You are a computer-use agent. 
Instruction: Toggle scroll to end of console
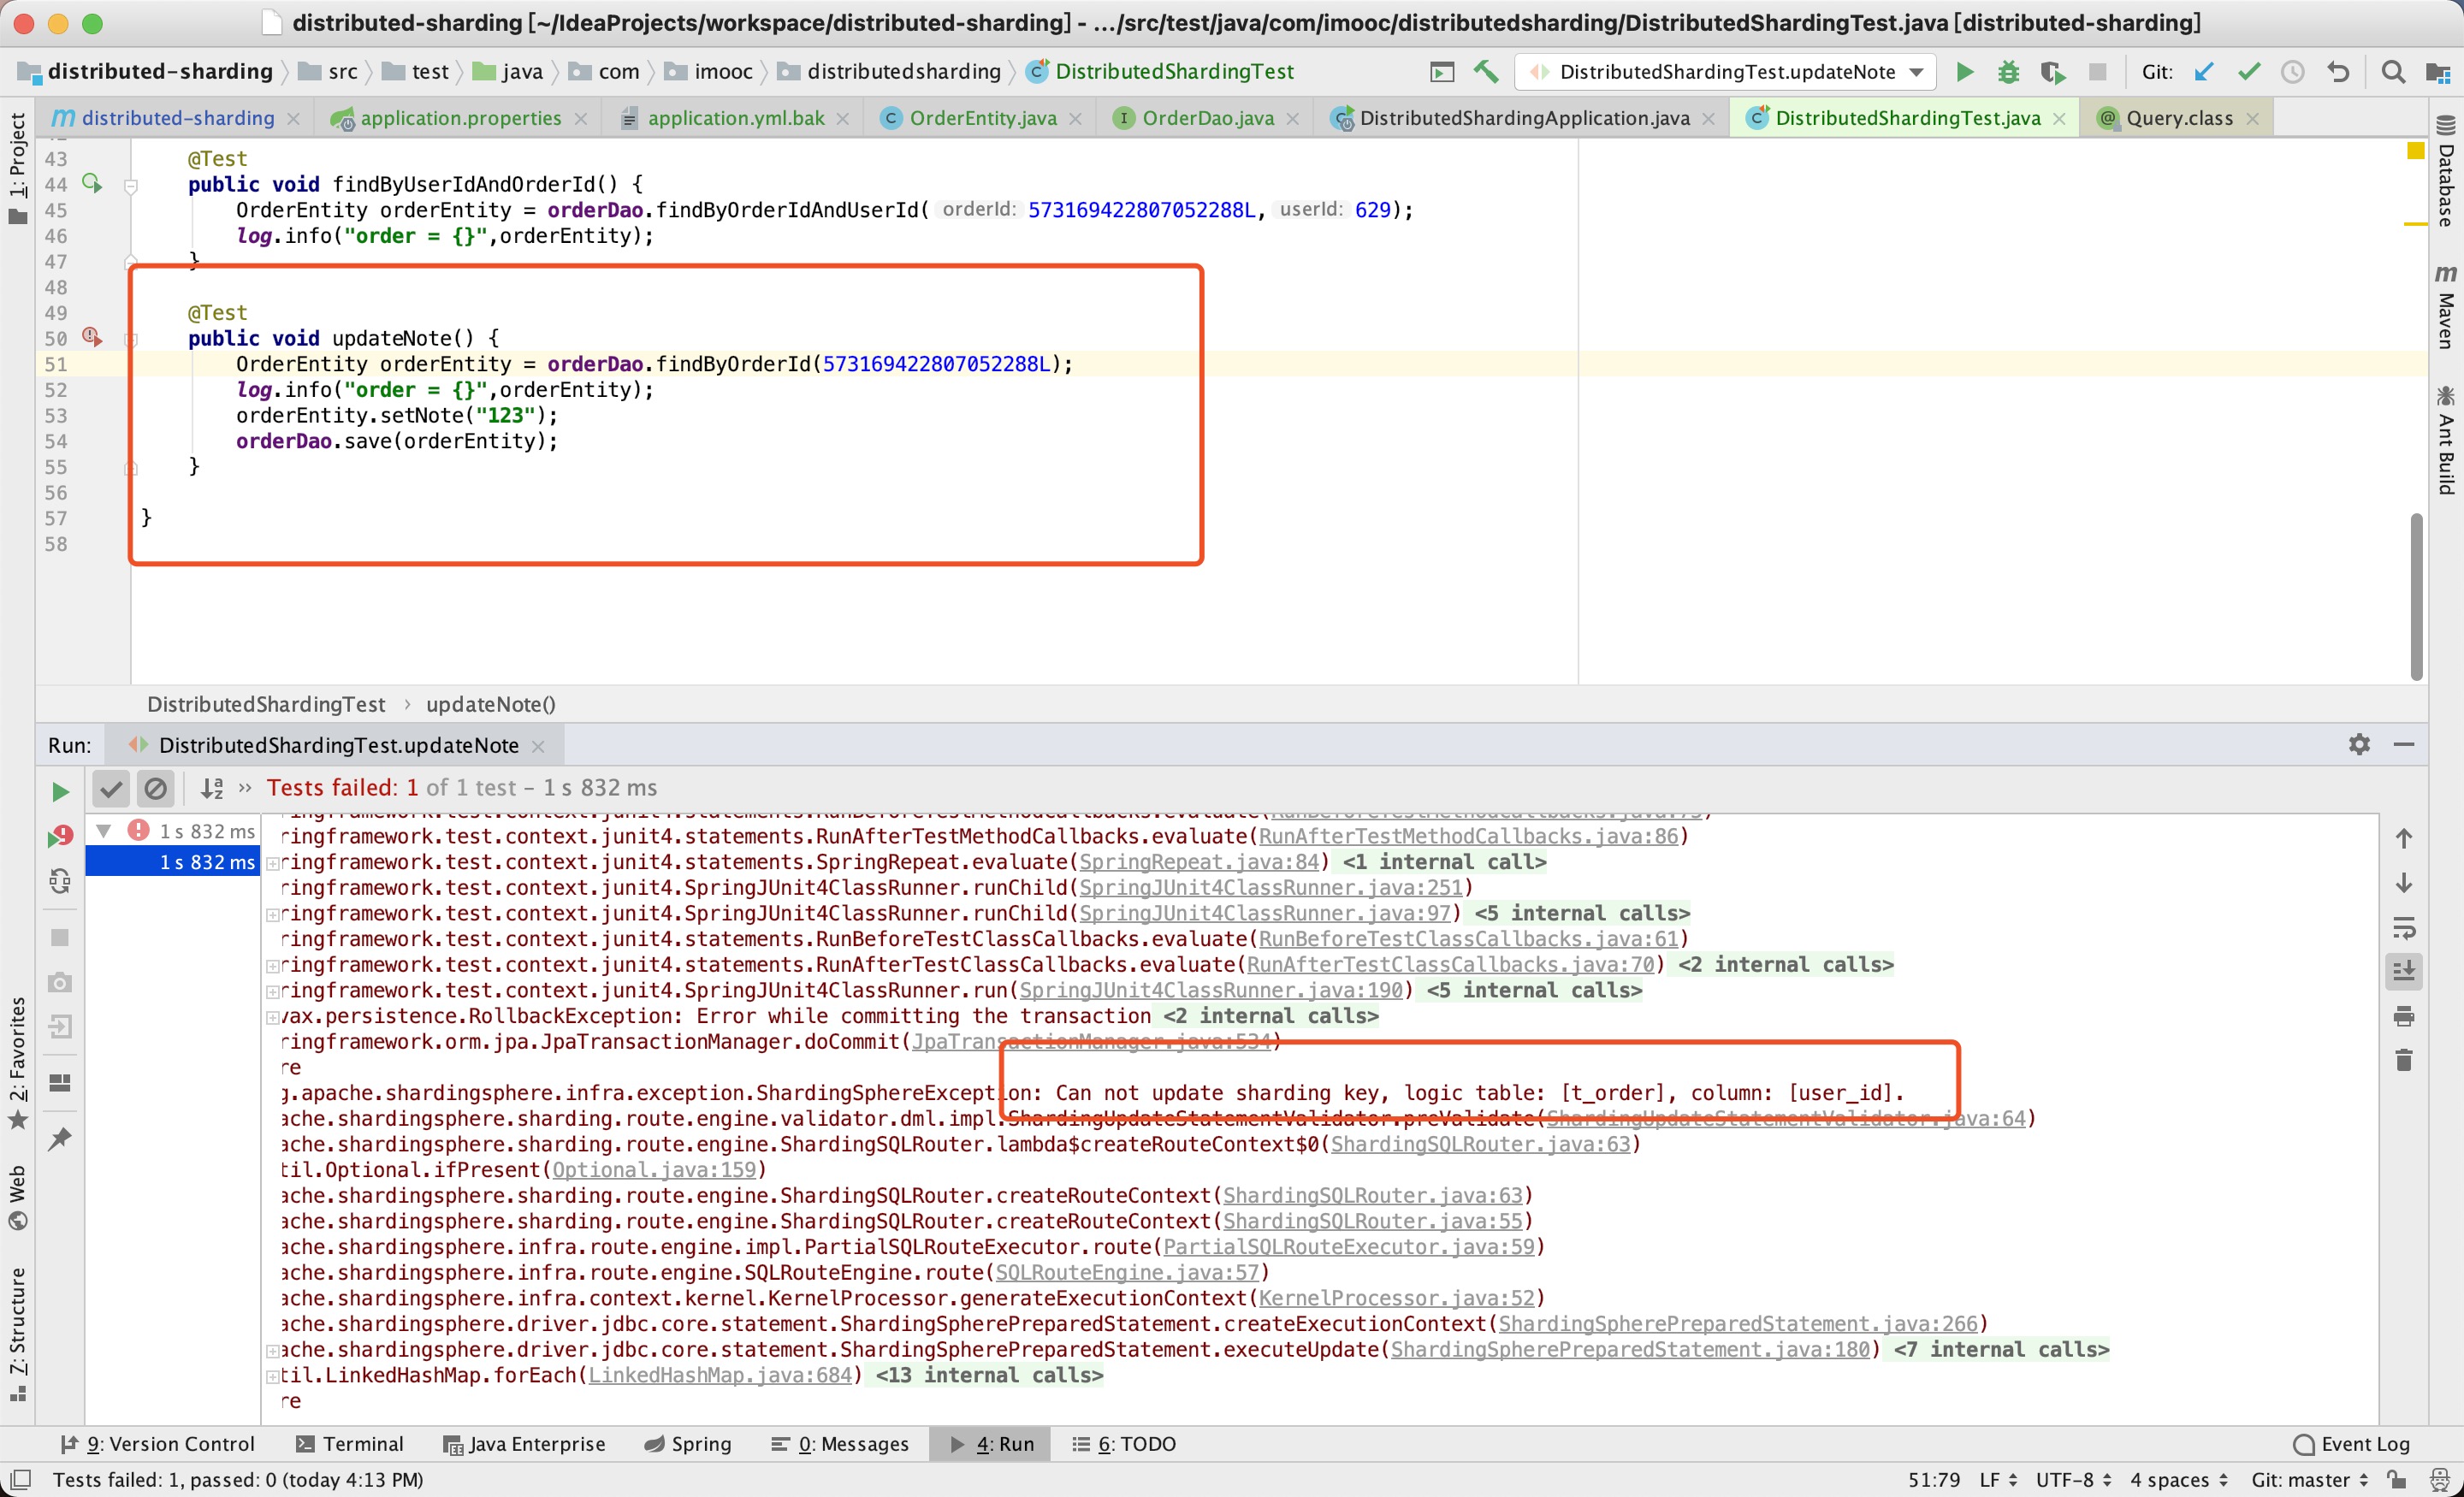tap(2404, 971)
